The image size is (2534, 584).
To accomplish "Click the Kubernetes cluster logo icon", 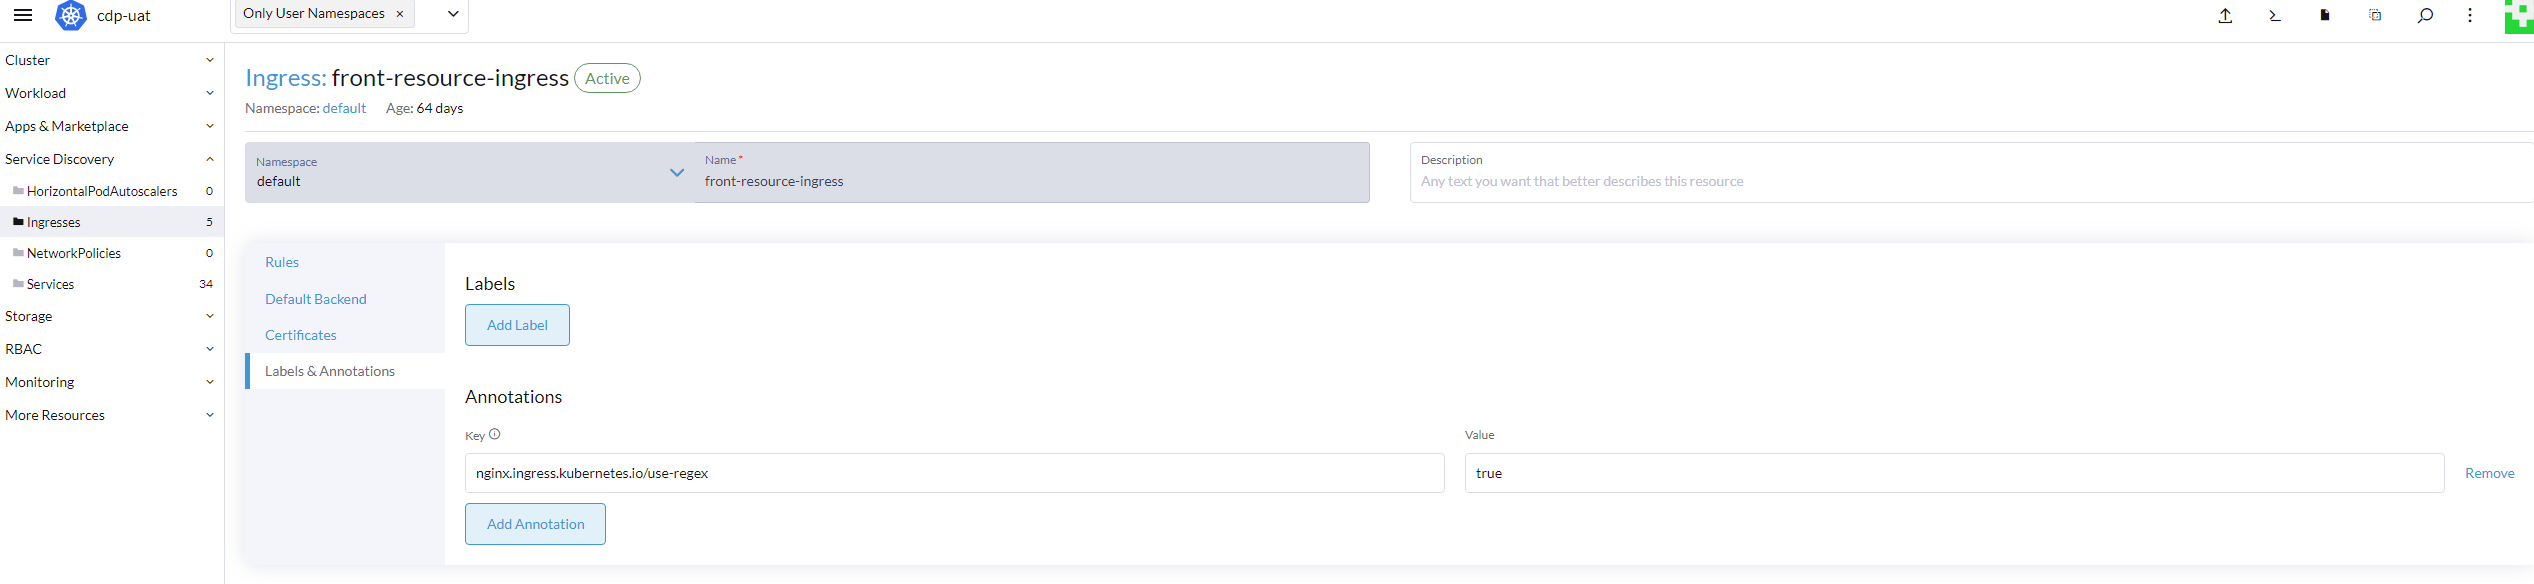I will (x=71, y=16).
